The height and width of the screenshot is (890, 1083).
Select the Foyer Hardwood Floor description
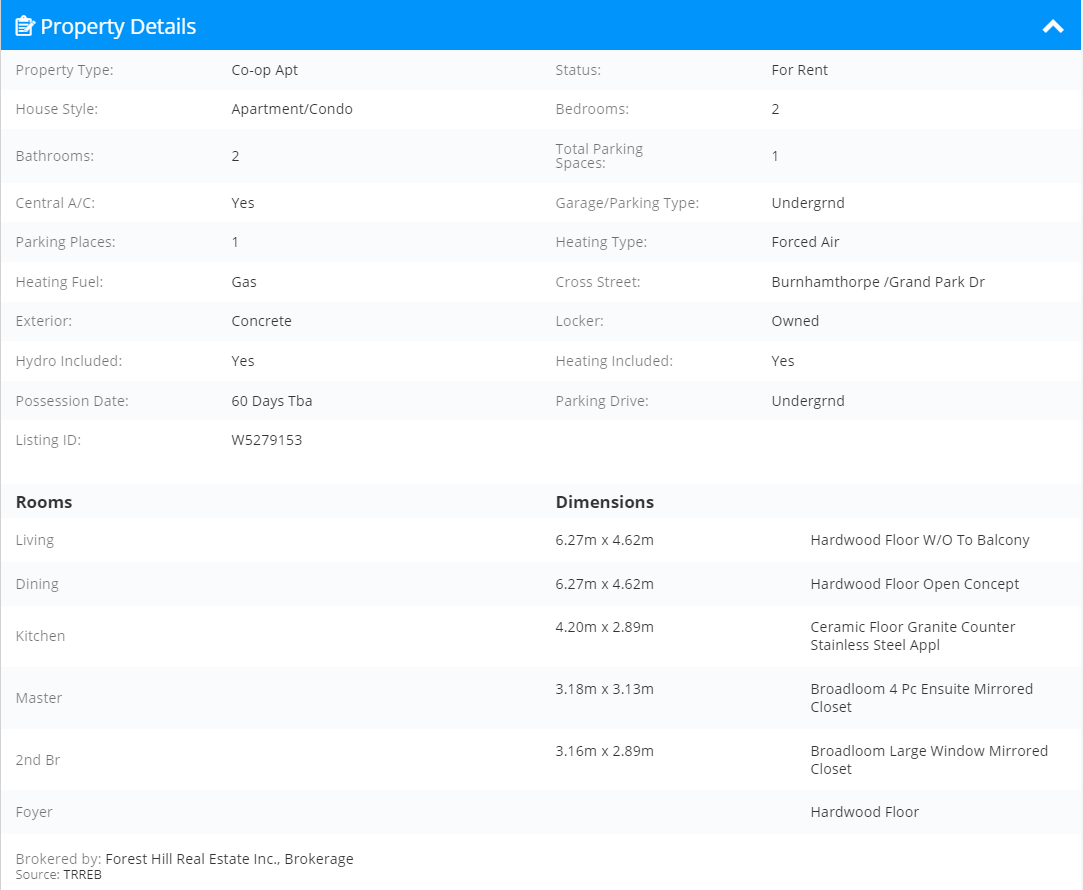coord(865,812)
